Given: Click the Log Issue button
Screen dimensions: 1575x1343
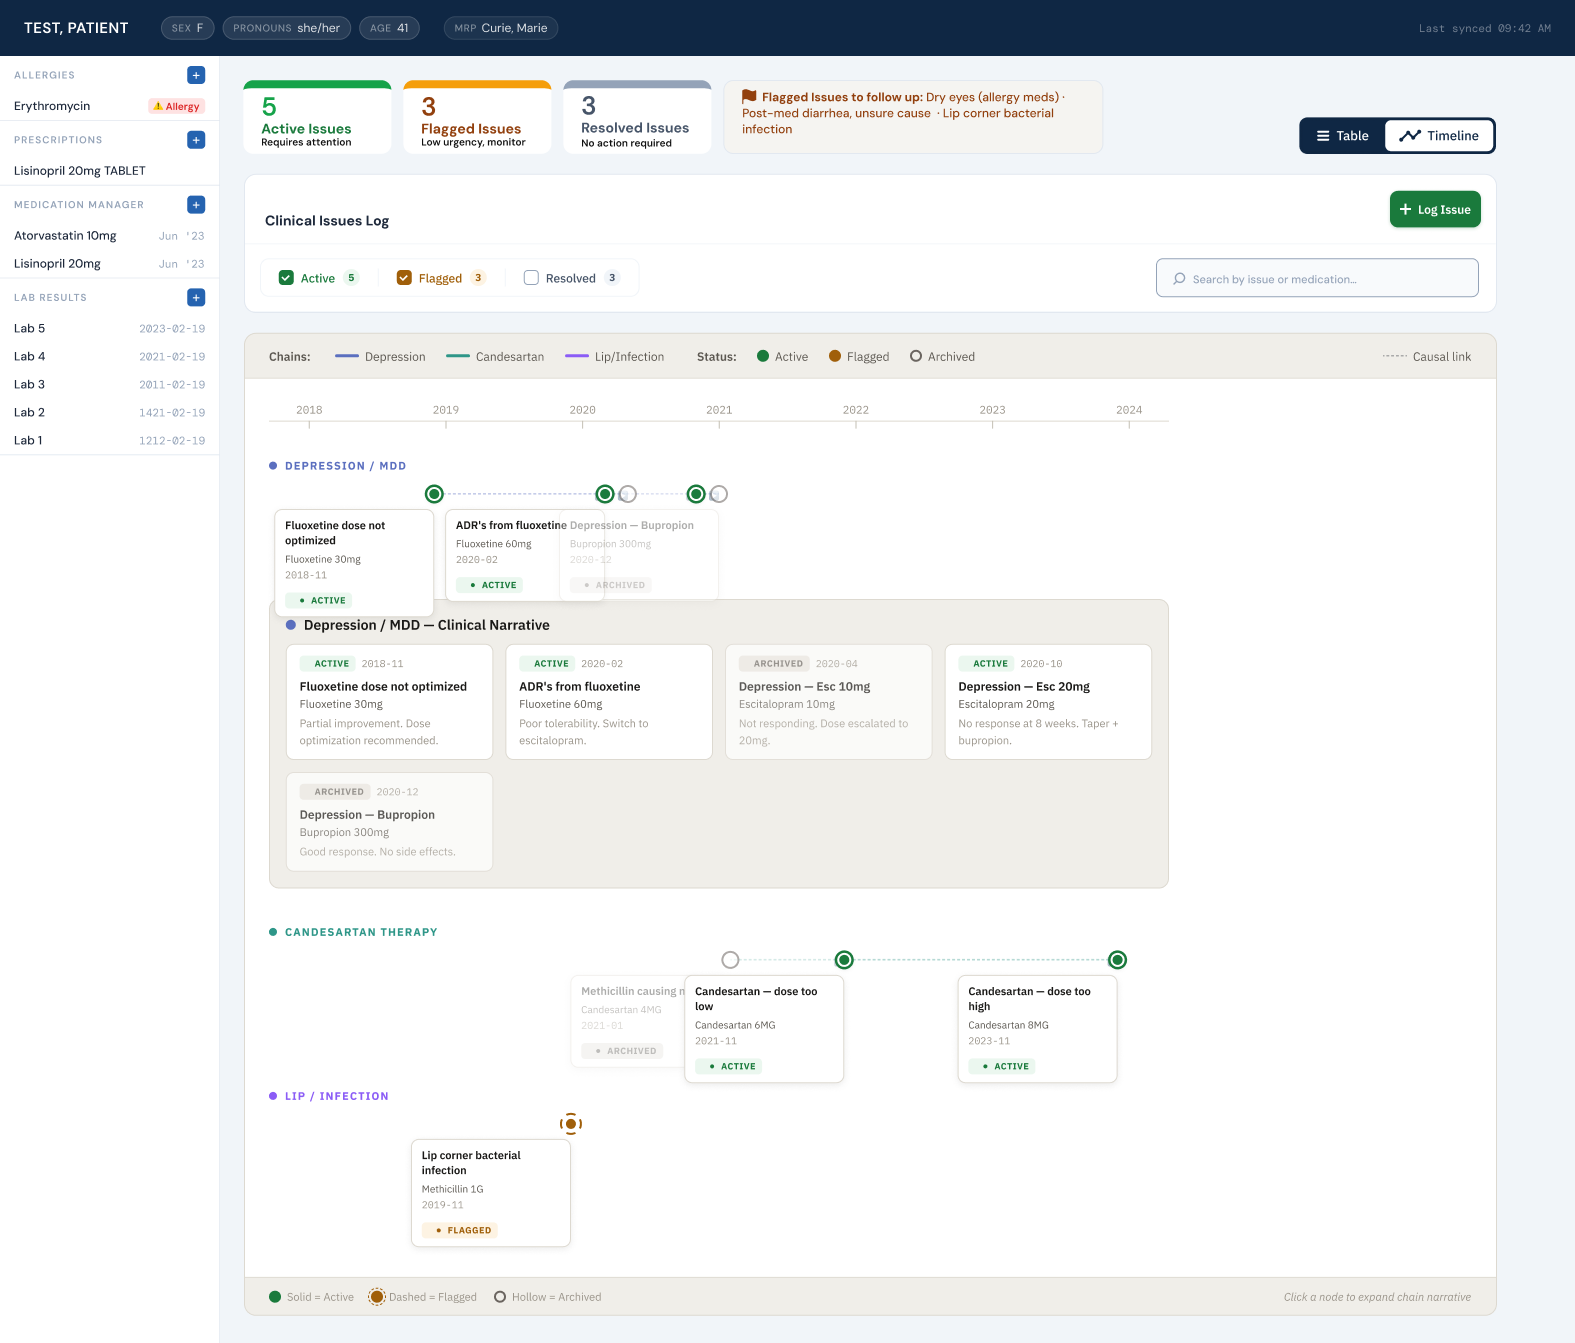Looking at the screenshot, I should pos(1434,210).
